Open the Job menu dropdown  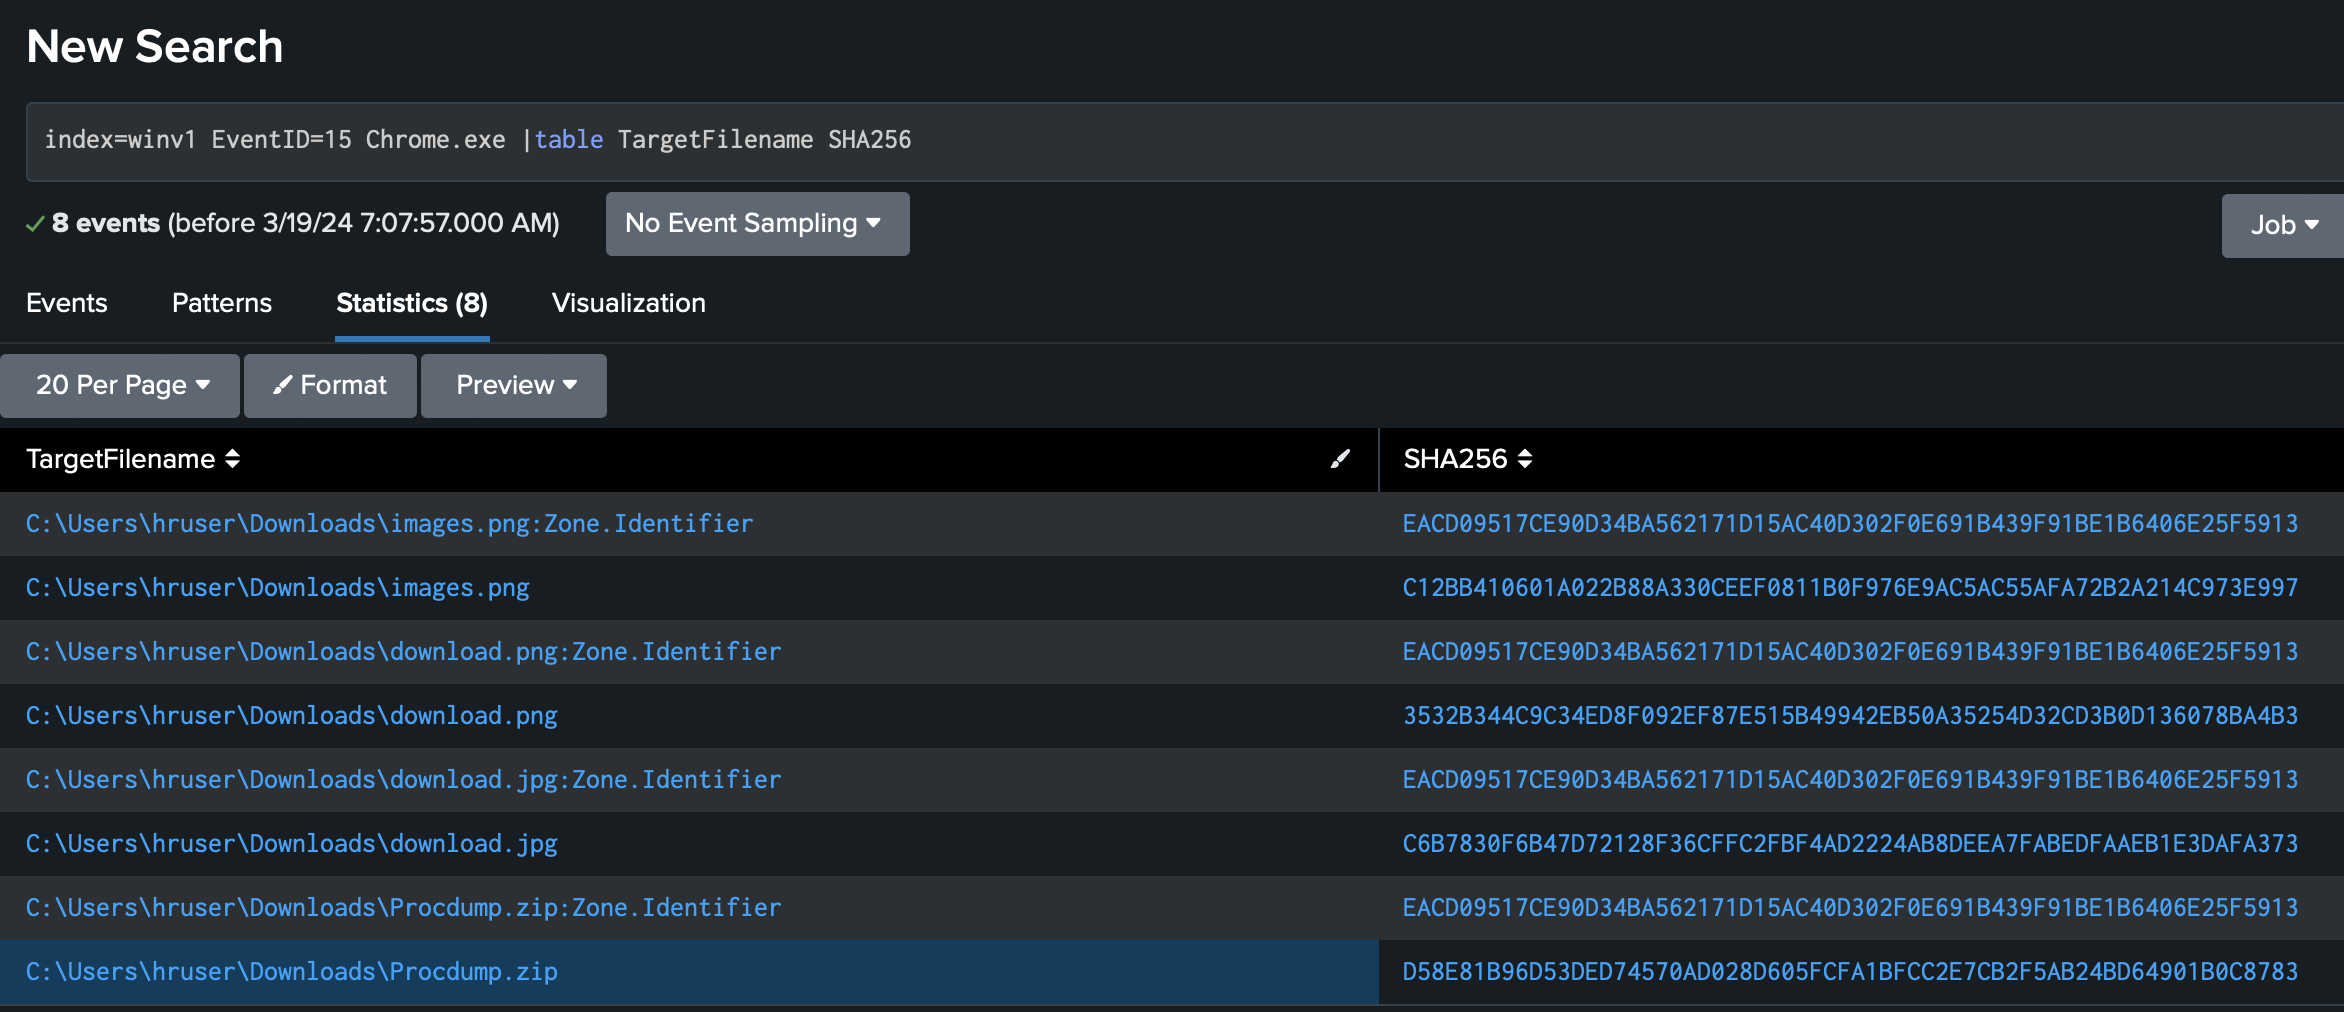2283,225
